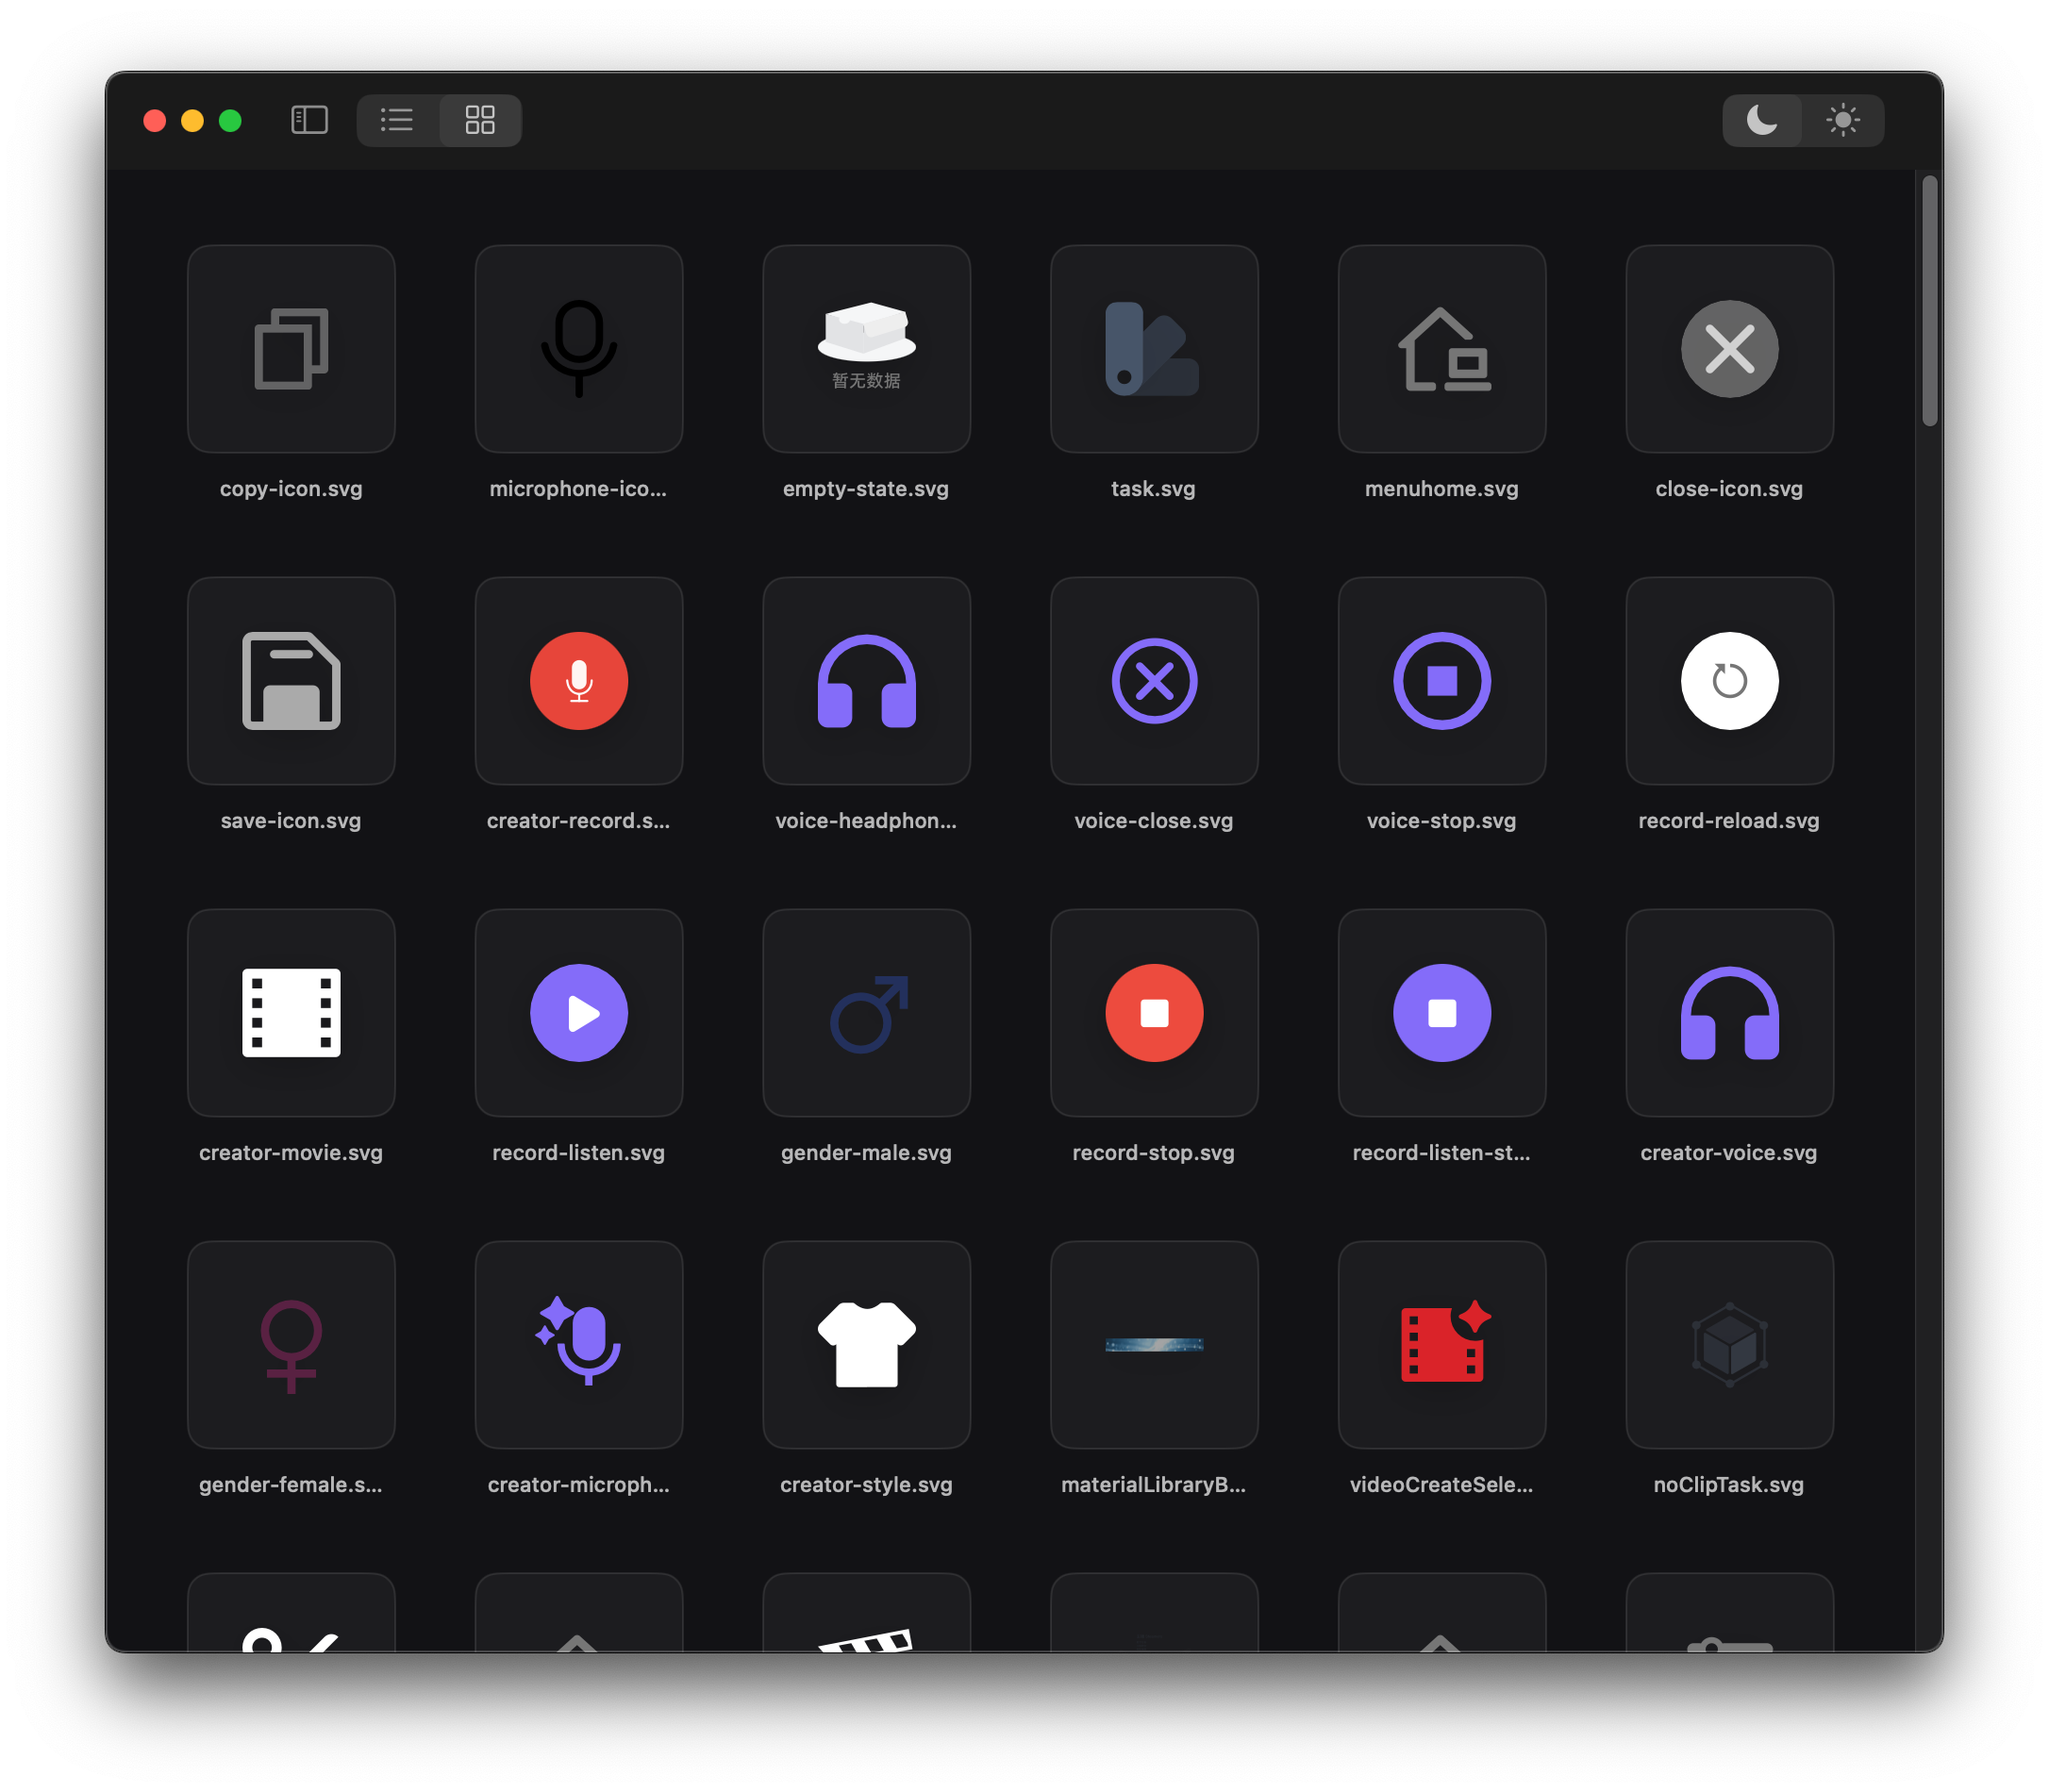Open the copy-icon.svg file
Image resolution: width=2049 pixels, height=1792 pixels.
click(x=291, y=349)
